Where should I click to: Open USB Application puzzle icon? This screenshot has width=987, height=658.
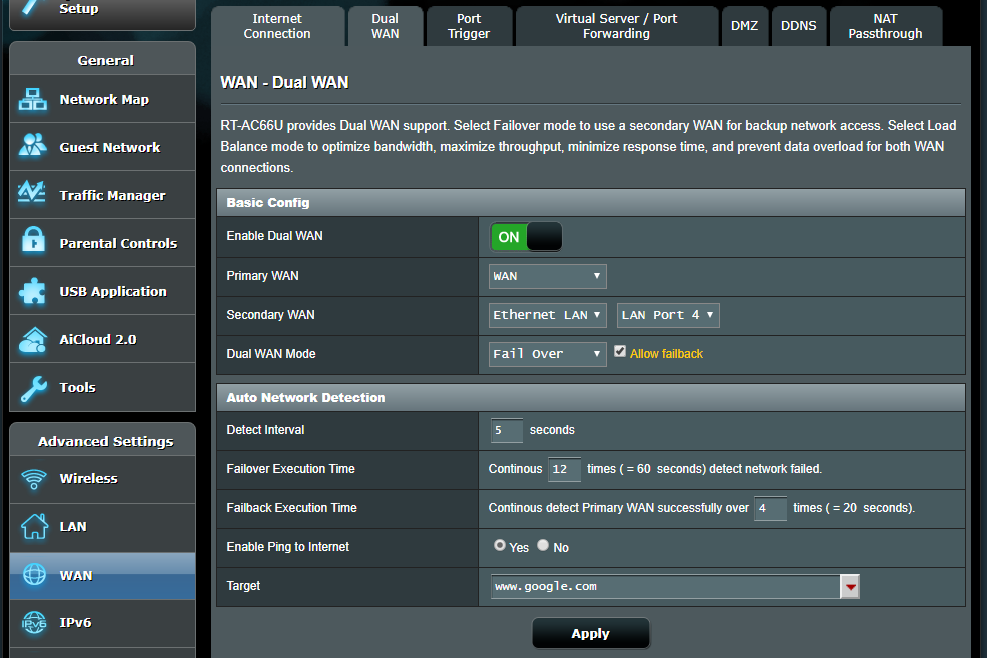coord(33,291)
